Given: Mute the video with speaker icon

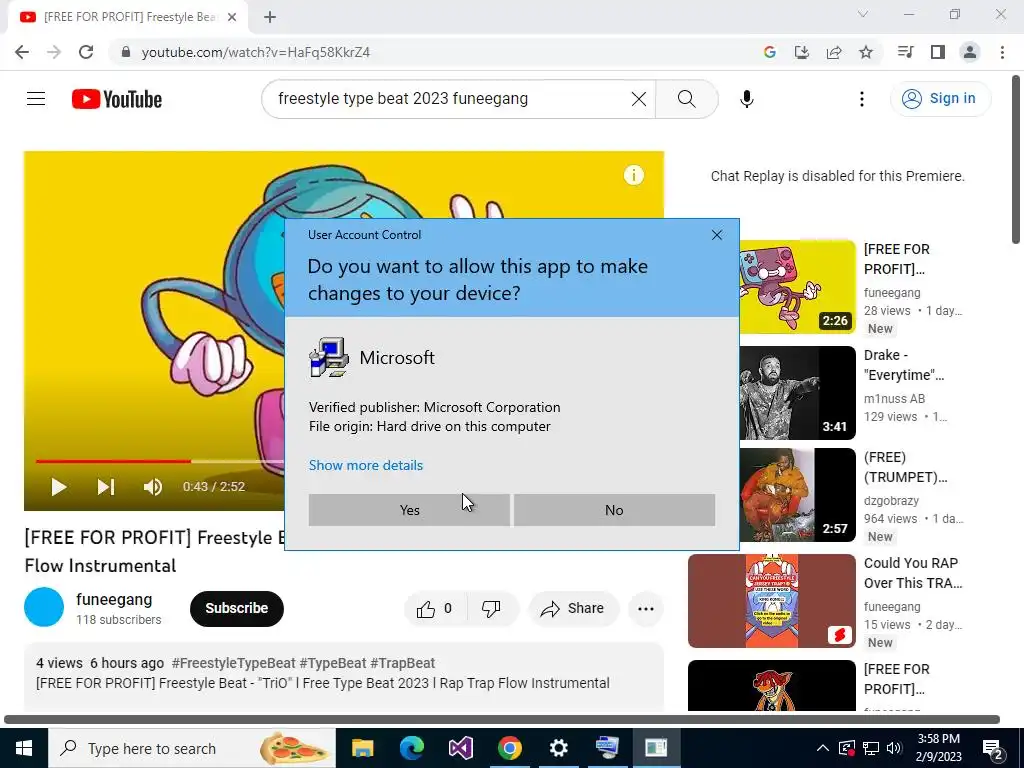Looking at the screenshot, I should [x=153, y=487].
